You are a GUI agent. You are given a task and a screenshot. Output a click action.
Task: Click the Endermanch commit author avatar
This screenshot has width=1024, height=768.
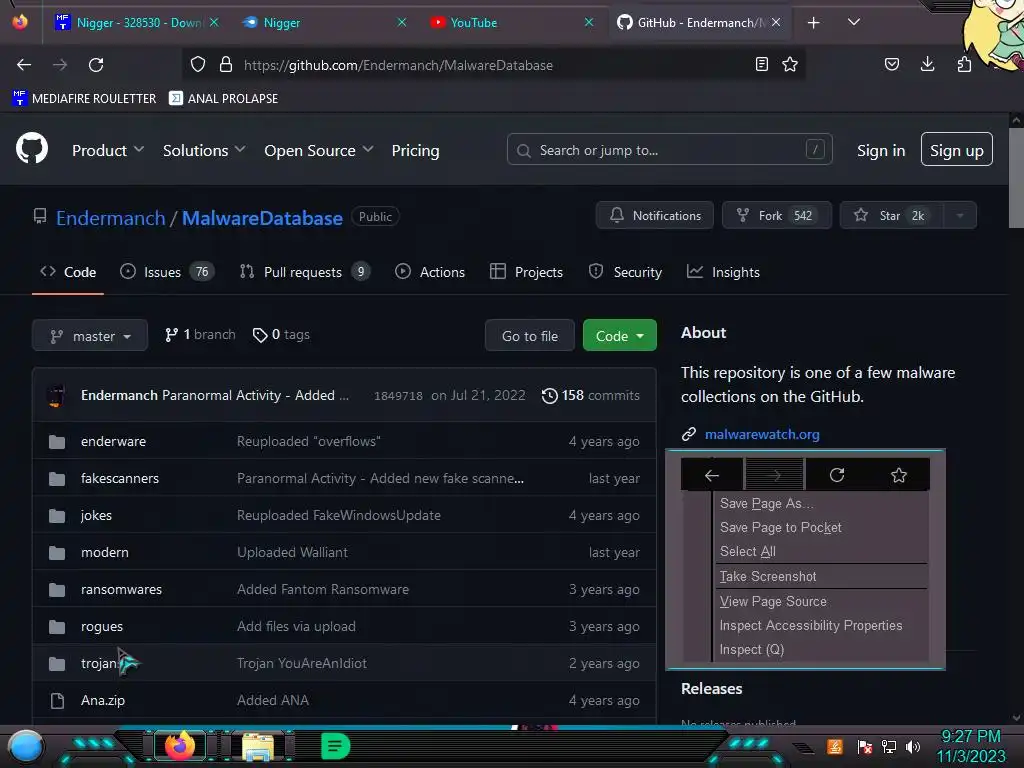click(57, 396)
